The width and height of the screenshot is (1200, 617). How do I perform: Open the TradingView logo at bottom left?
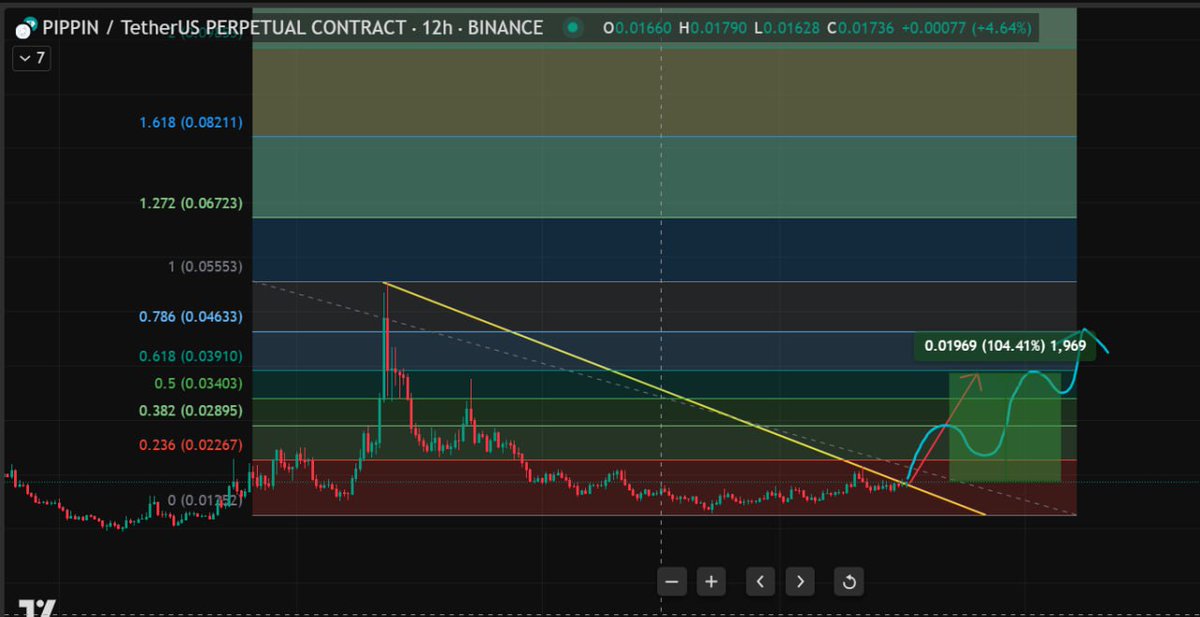38,608
